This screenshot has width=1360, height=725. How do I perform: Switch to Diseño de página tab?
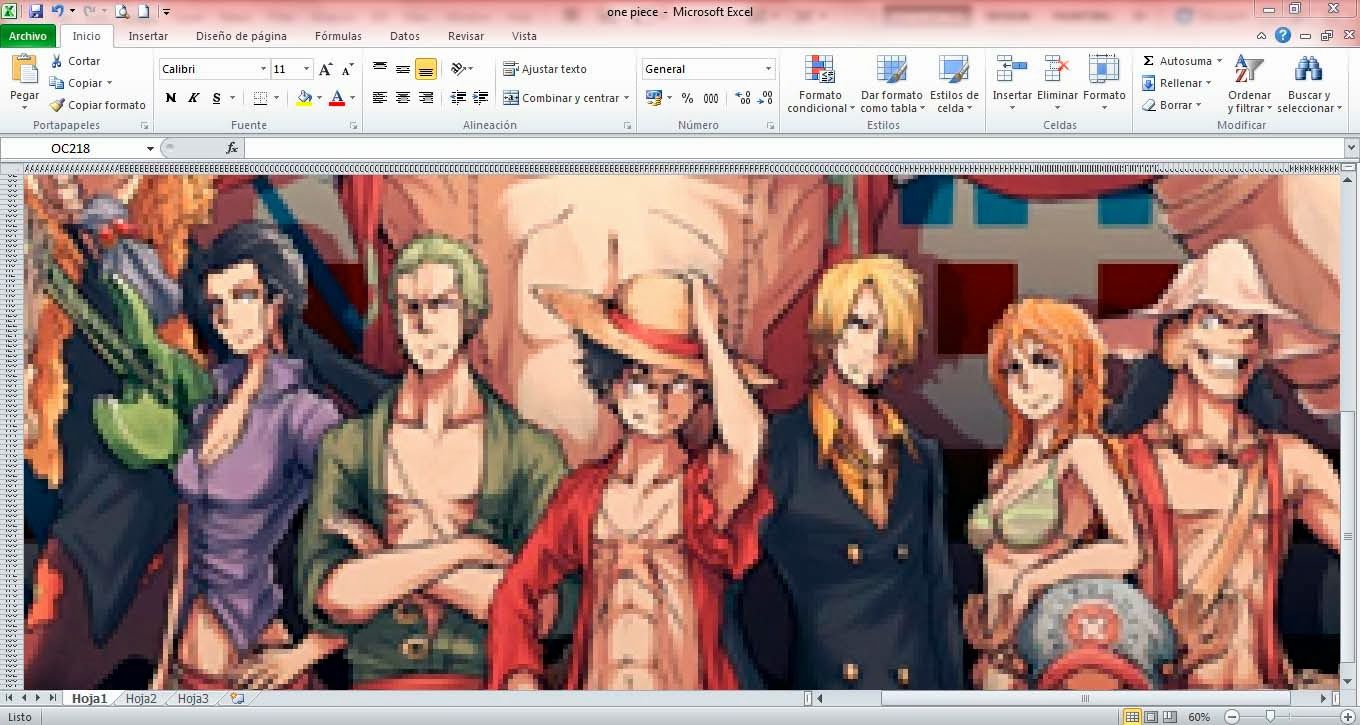(241, 36)
